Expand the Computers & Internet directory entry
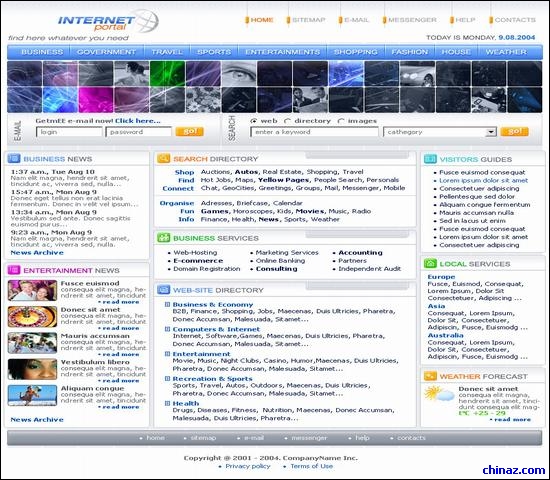This screenshot has width=550, height=480. click(167, 329)
